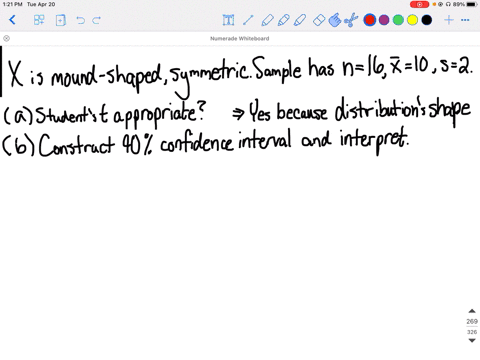Tap the red screen recording indicator

[x=419, y=4]
